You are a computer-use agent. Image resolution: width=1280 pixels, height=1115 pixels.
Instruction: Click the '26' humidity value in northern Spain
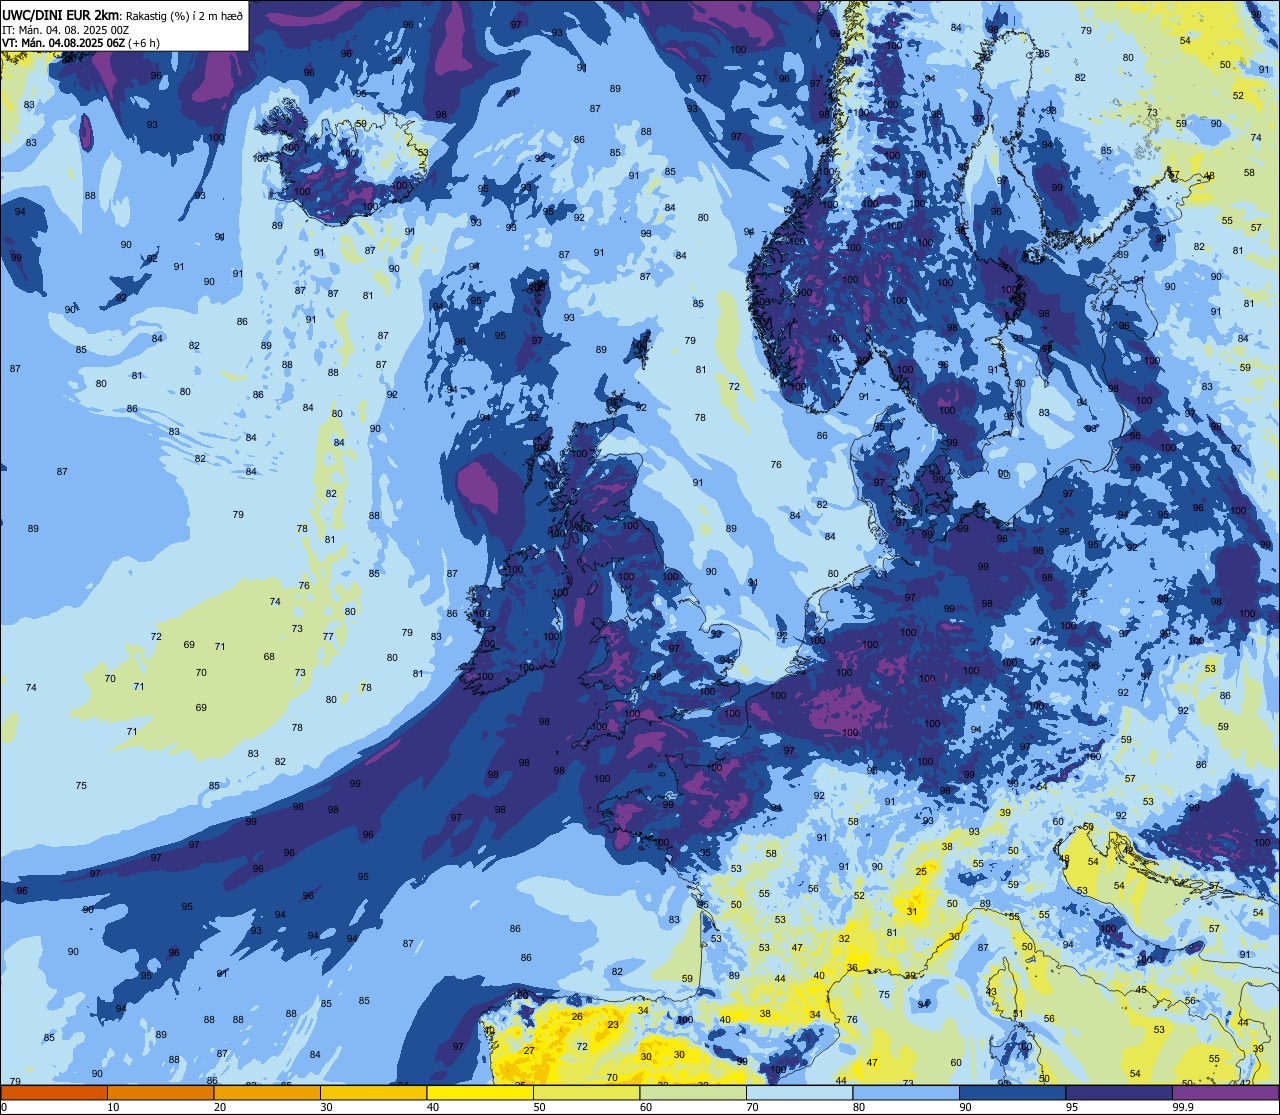point(577,1016)
